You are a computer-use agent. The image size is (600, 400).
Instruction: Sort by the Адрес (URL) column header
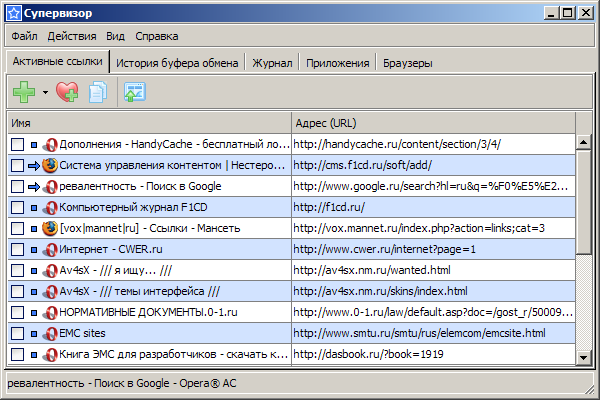pyautogui.click(x=433, y=123)
